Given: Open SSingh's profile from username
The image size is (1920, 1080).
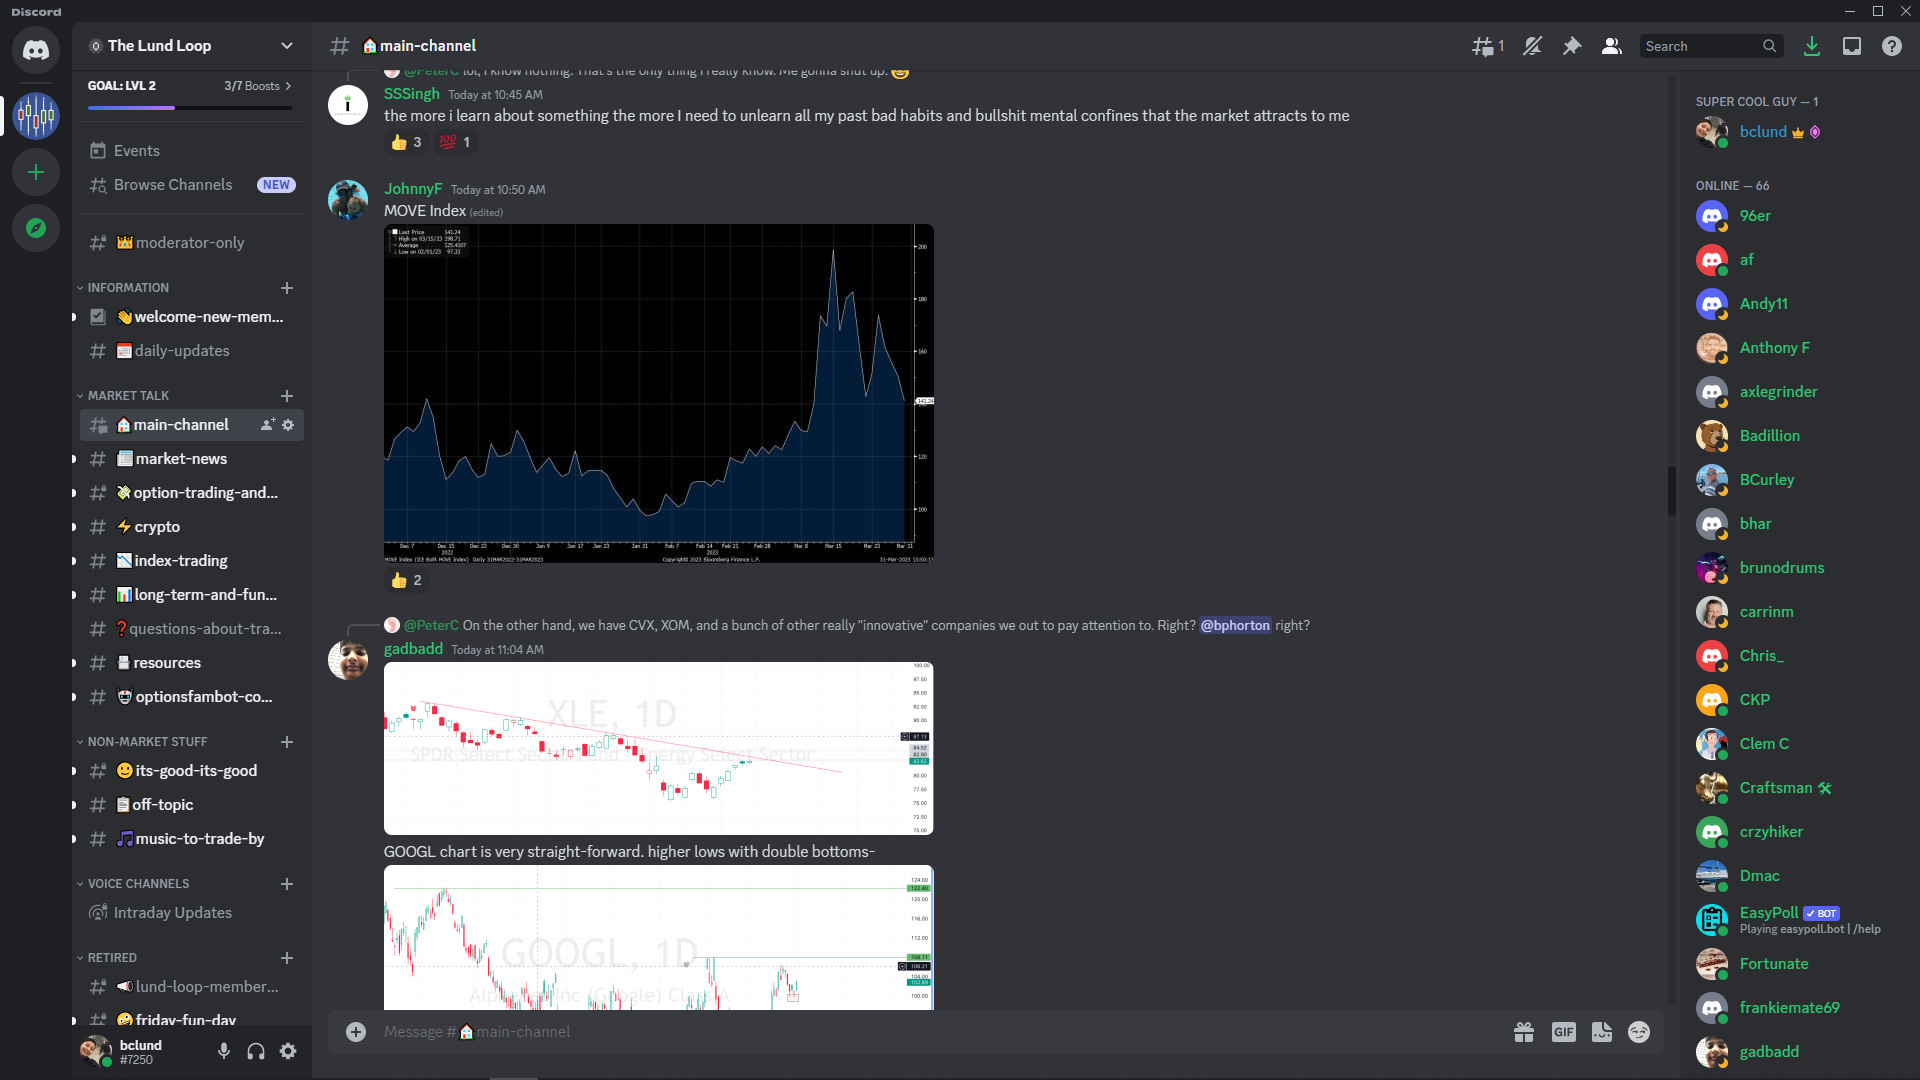Looking at the screenshot, I should click(412, 94).
